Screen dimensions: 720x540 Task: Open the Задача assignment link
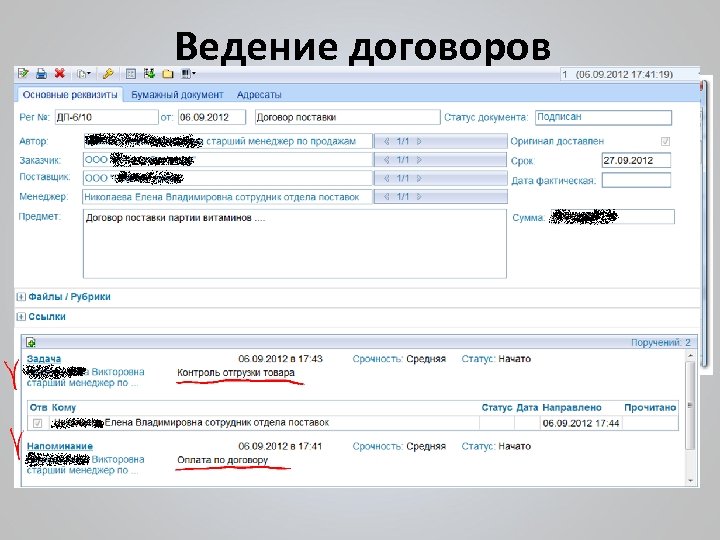coord(44,359)
